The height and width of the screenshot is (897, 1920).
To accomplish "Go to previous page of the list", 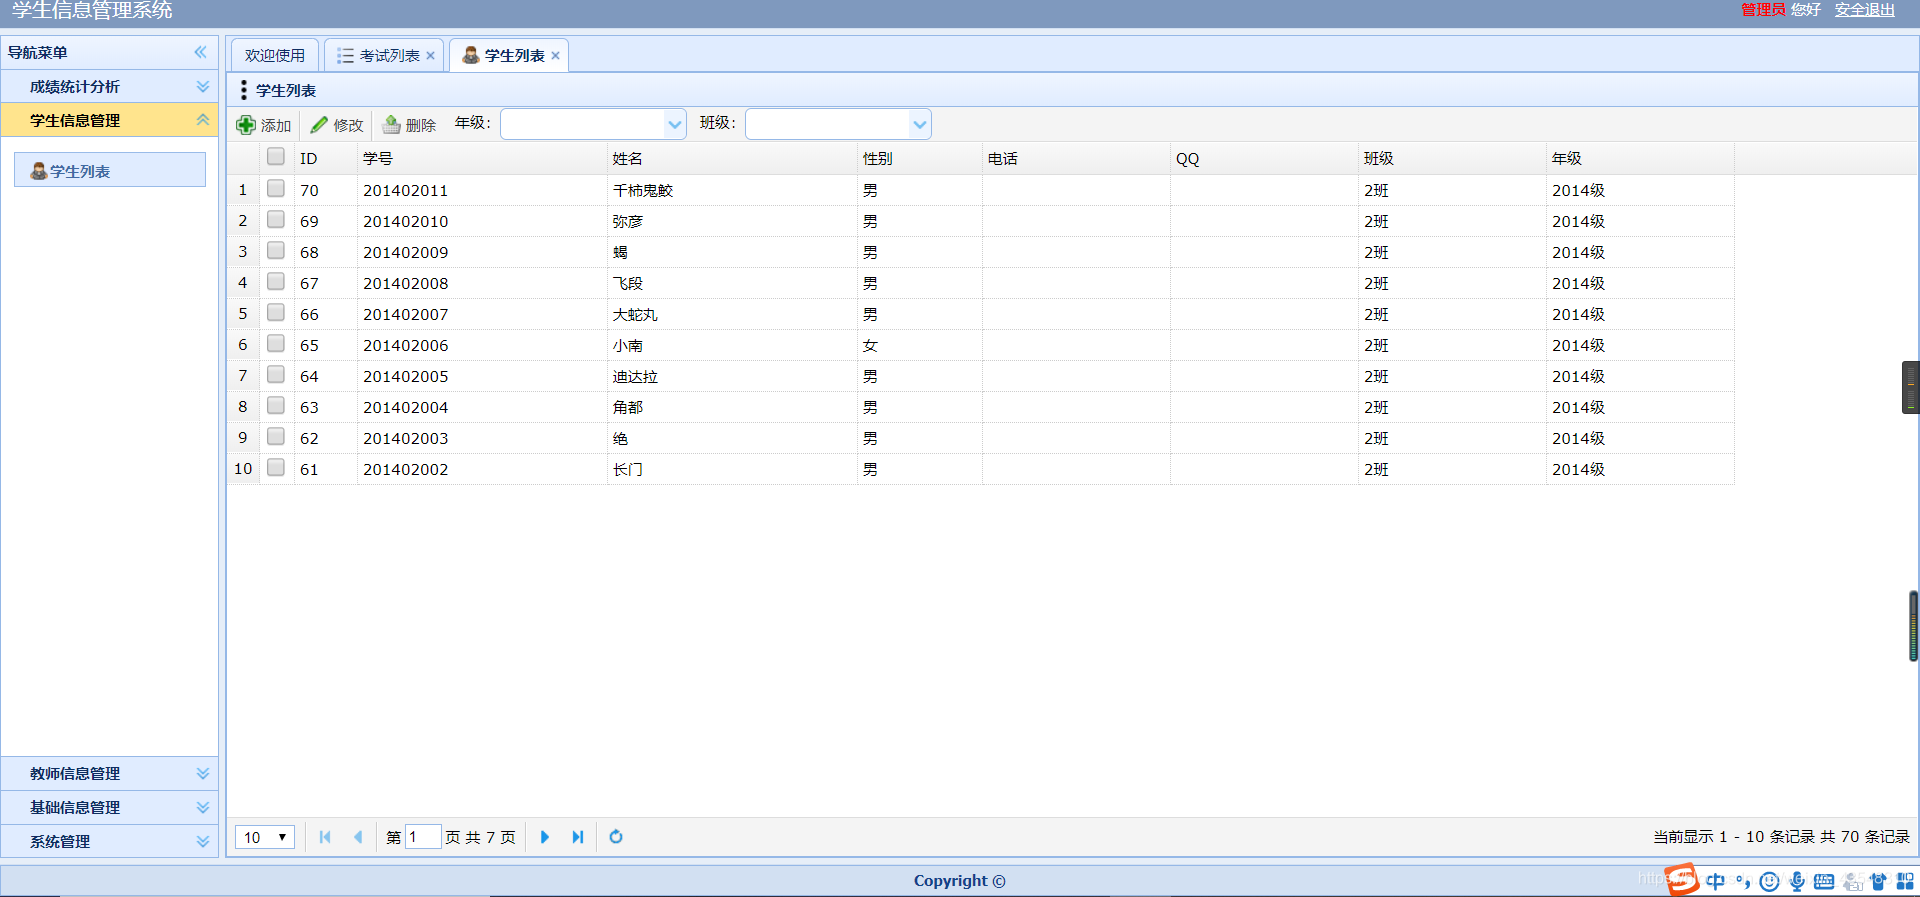I will coord(357,837).
